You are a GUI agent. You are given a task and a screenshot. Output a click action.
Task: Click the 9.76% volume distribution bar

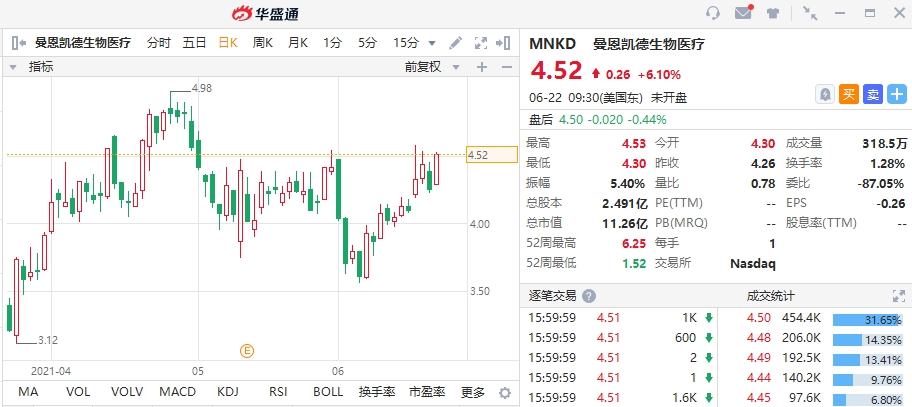tap(868, 380)
